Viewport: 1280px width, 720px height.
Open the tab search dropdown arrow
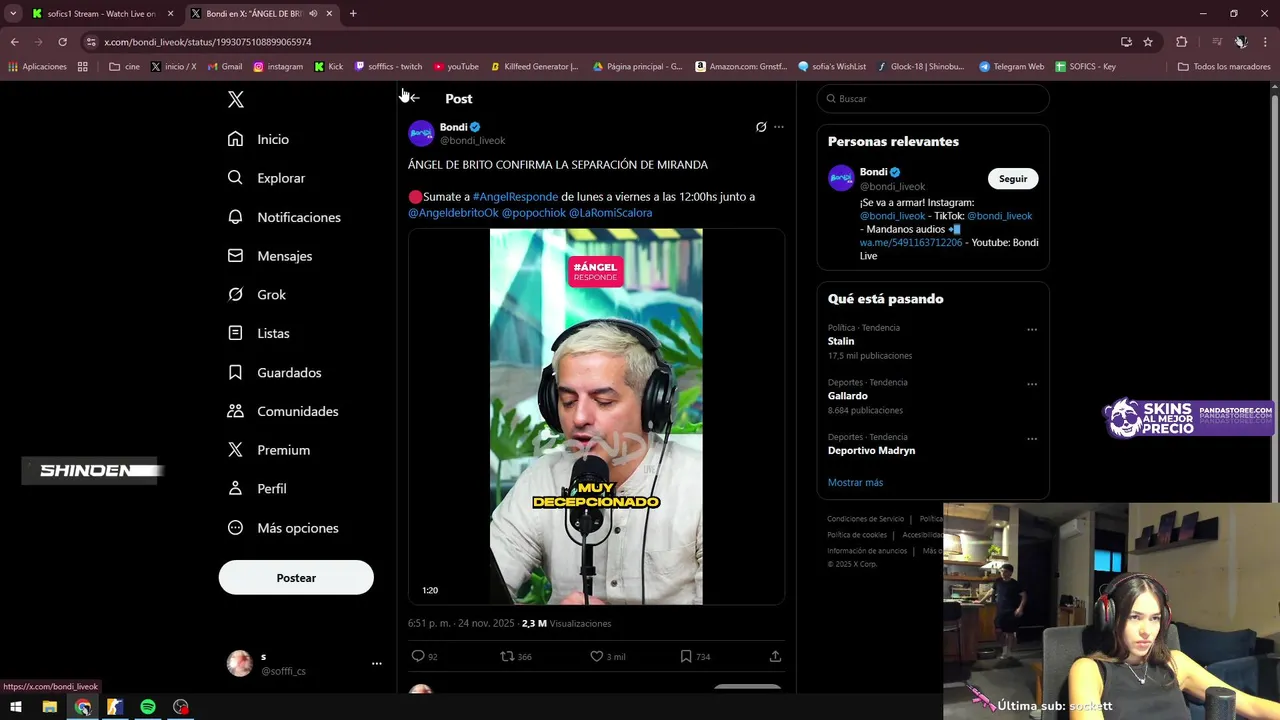(x=13, y=14)
